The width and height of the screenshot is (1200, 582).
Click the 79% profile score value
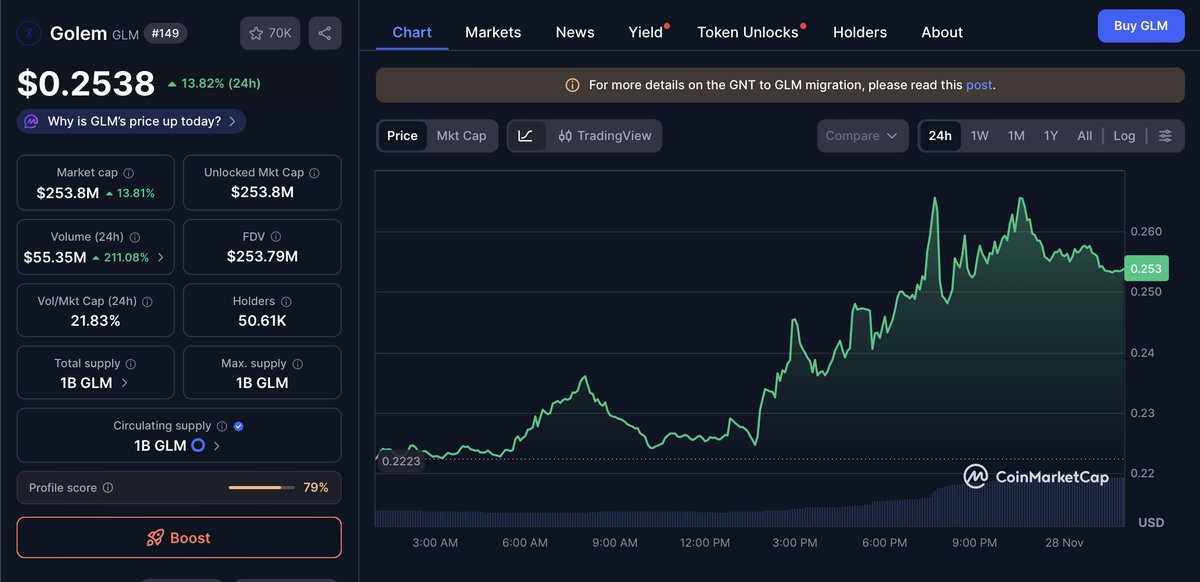pos(316,488)
